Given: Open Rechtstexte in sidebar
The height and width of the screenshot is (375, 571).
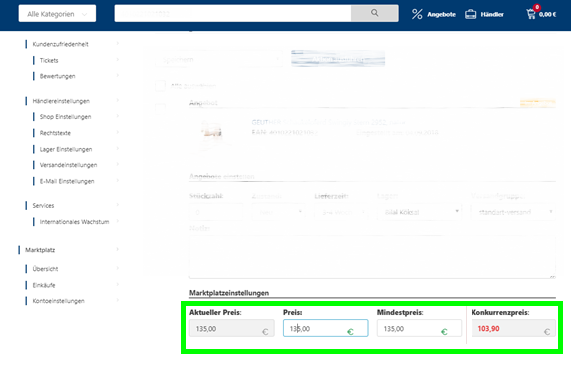Looking at the screenshot, I should 55,133.
